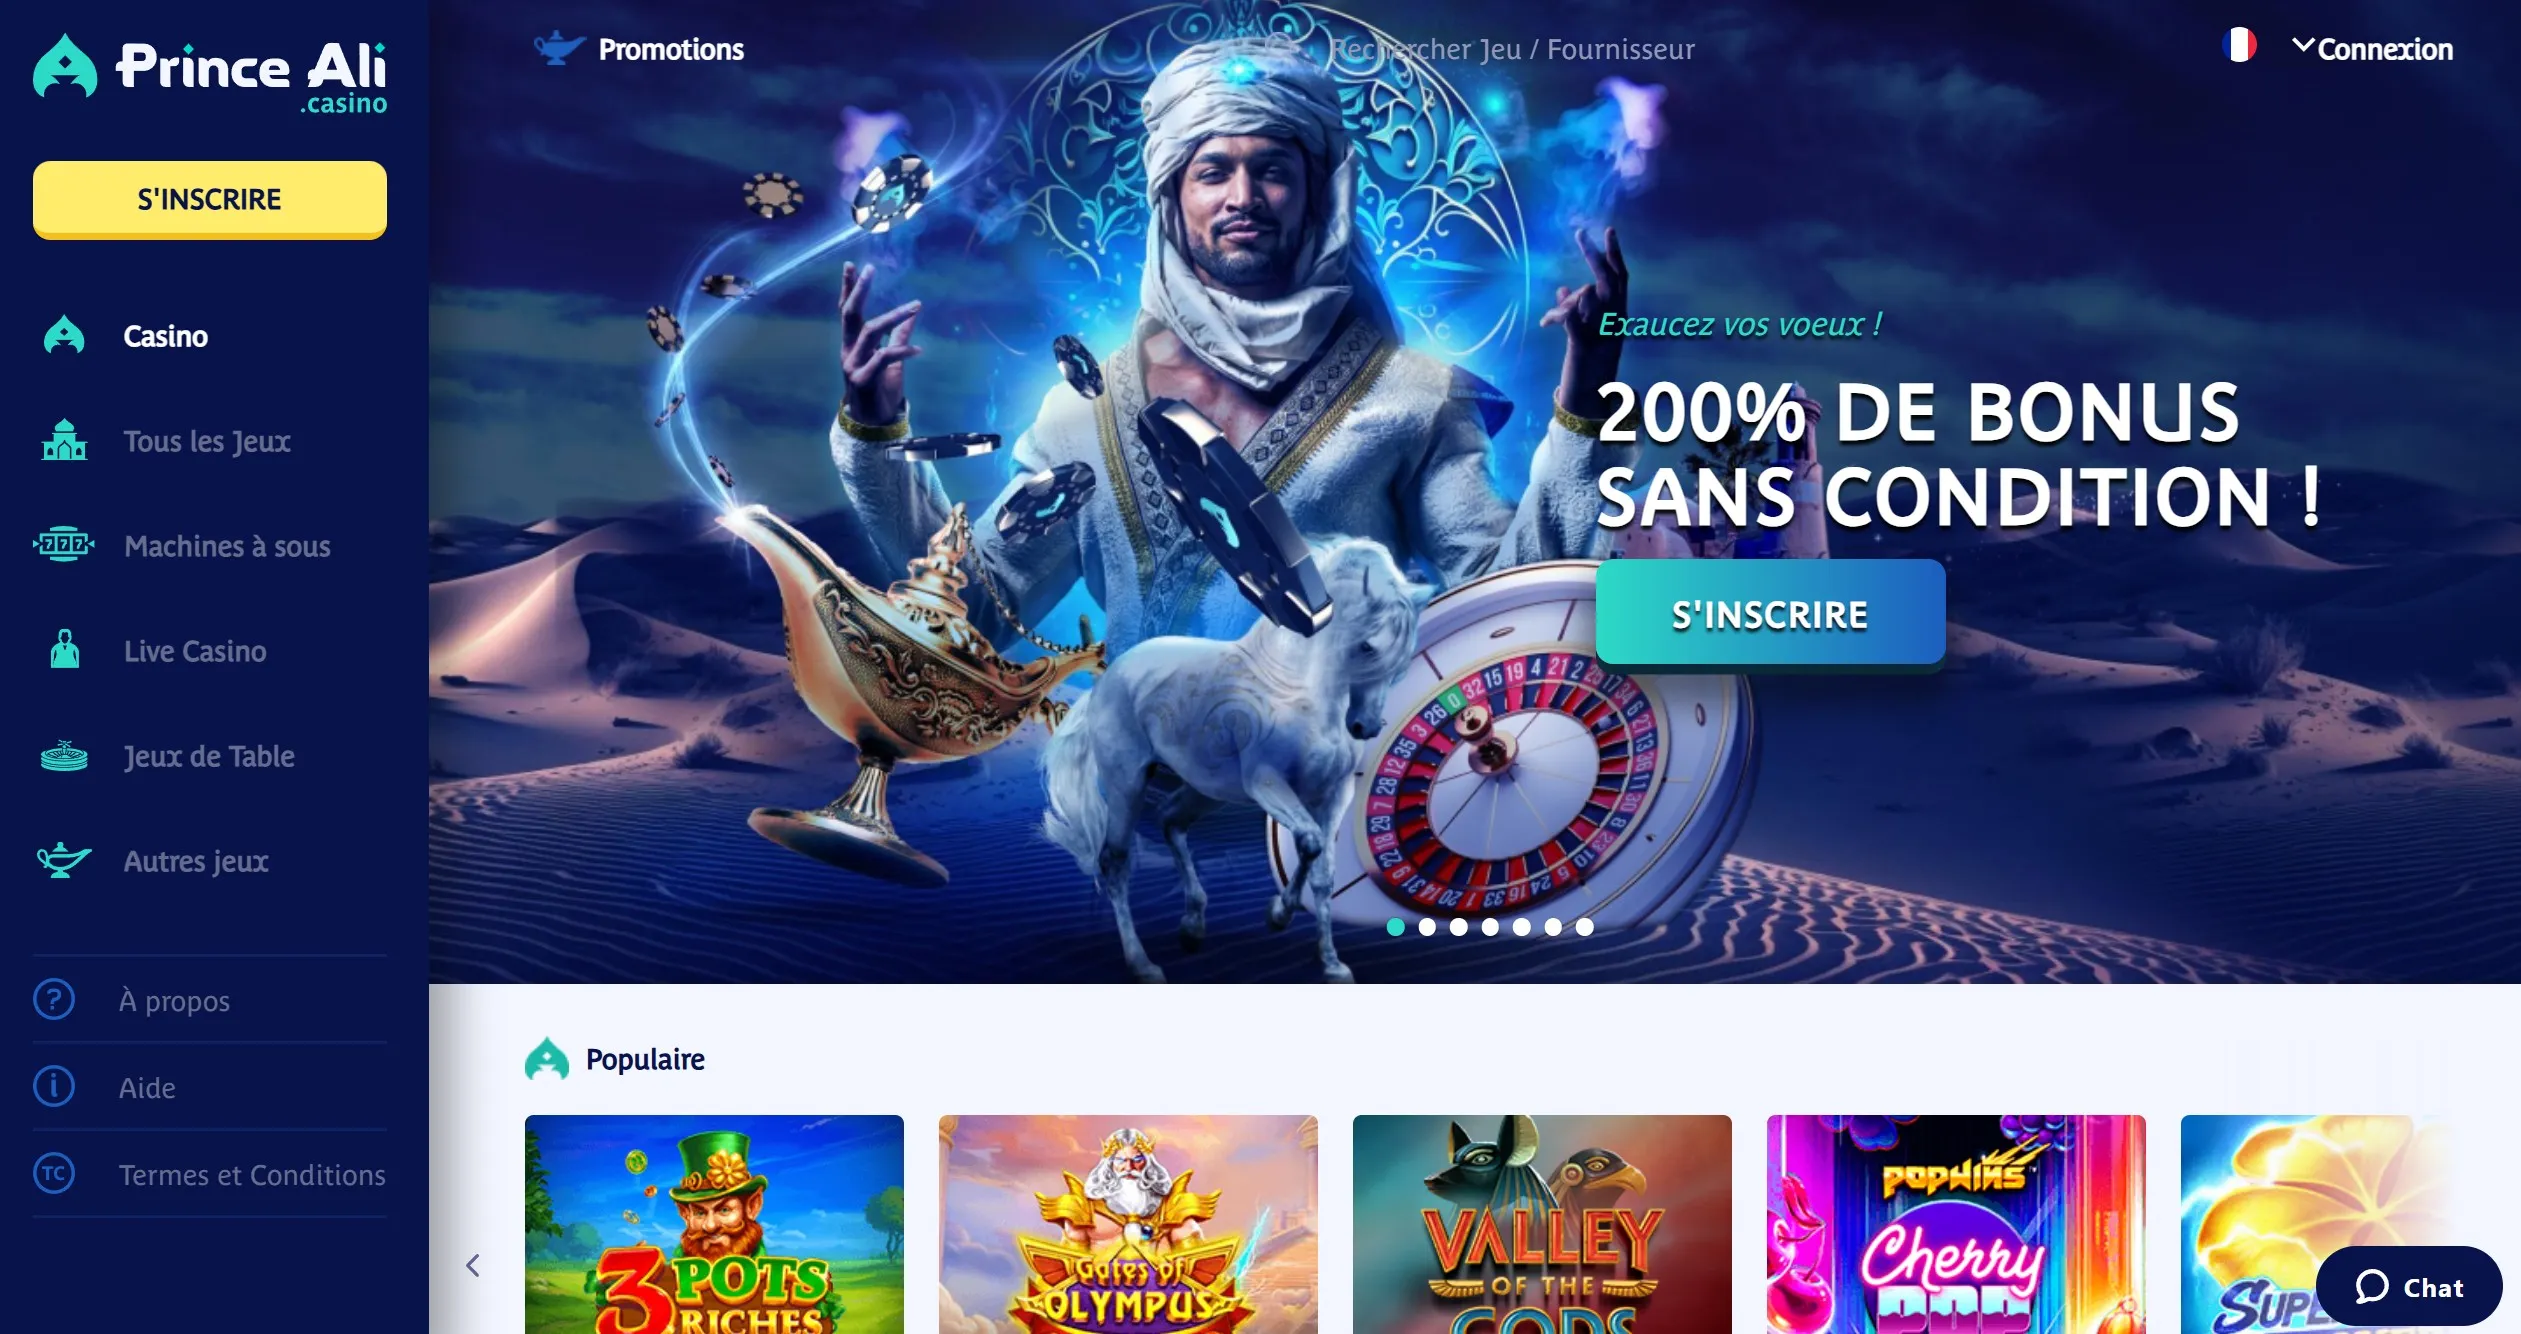Click the teal S'INSCRIRE banner button
Viewport: 2521px width, 1334px height.
pos(1770,613)
